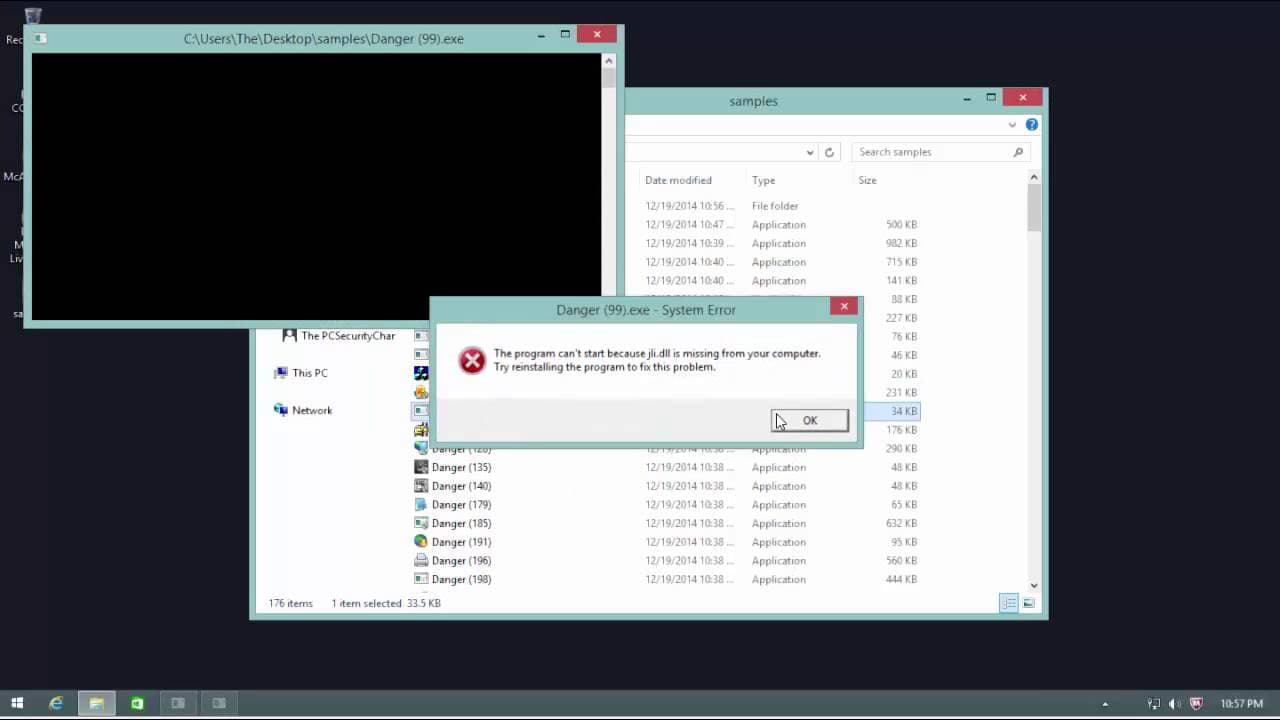Viewport: 1280px width, 720px height.
Task: Show hidden system tray icons
Action: (x=1105, y=704)
